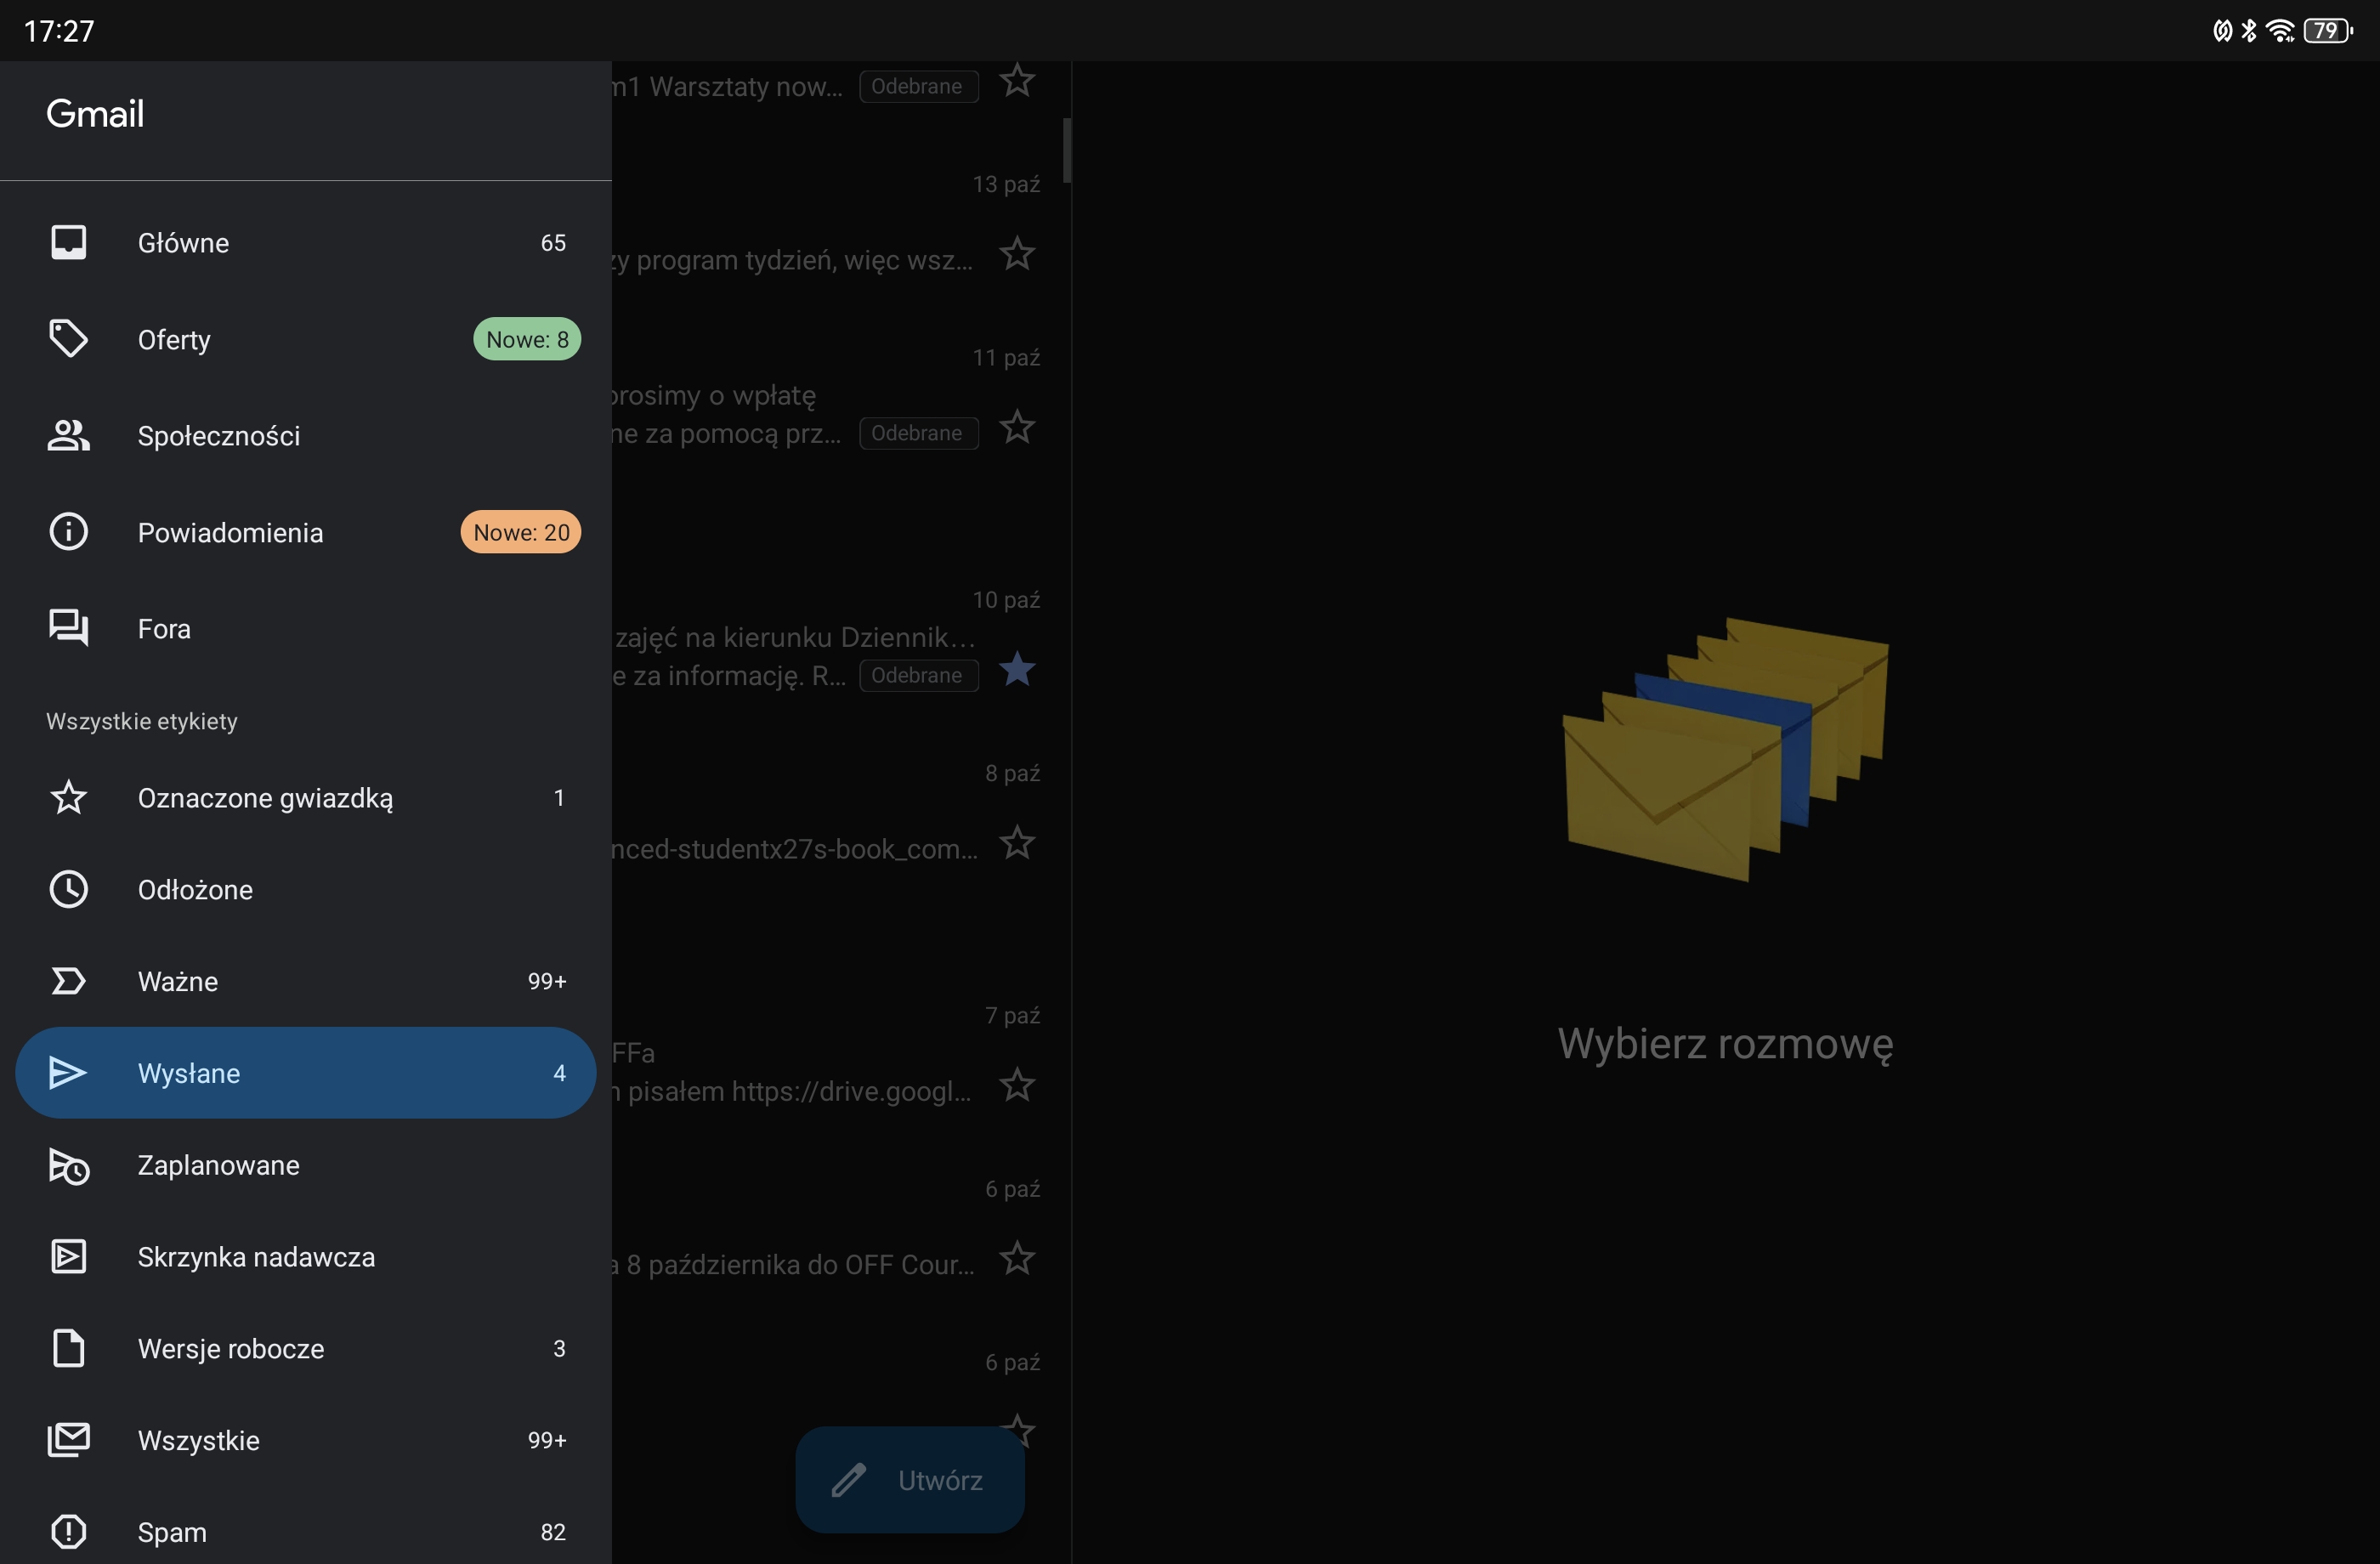Click the message list scrollbar
This screenshot has width=2380, height=1564.
point(1067,150)
